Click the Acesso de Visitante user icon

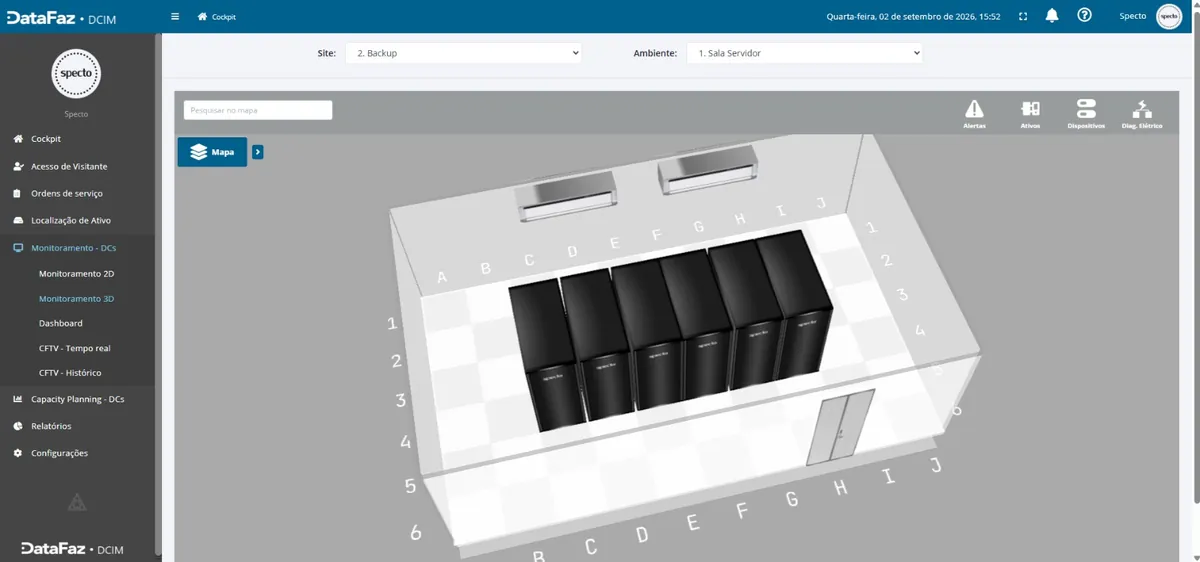point(18,166)
